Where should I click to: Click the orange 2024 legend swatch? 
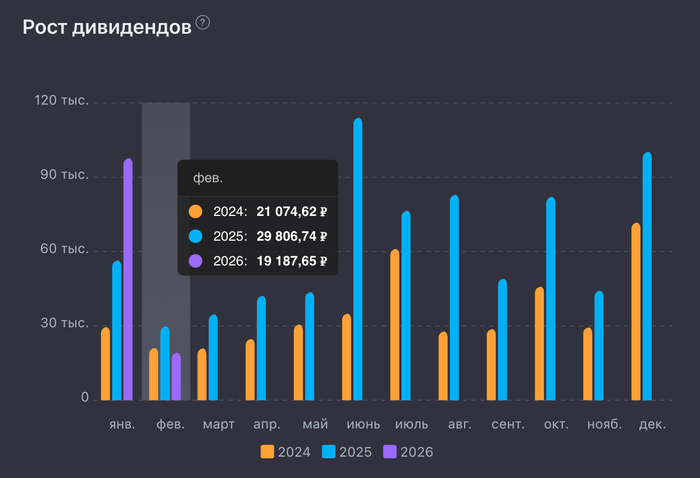pyautogui.click(x=267, y=452)
